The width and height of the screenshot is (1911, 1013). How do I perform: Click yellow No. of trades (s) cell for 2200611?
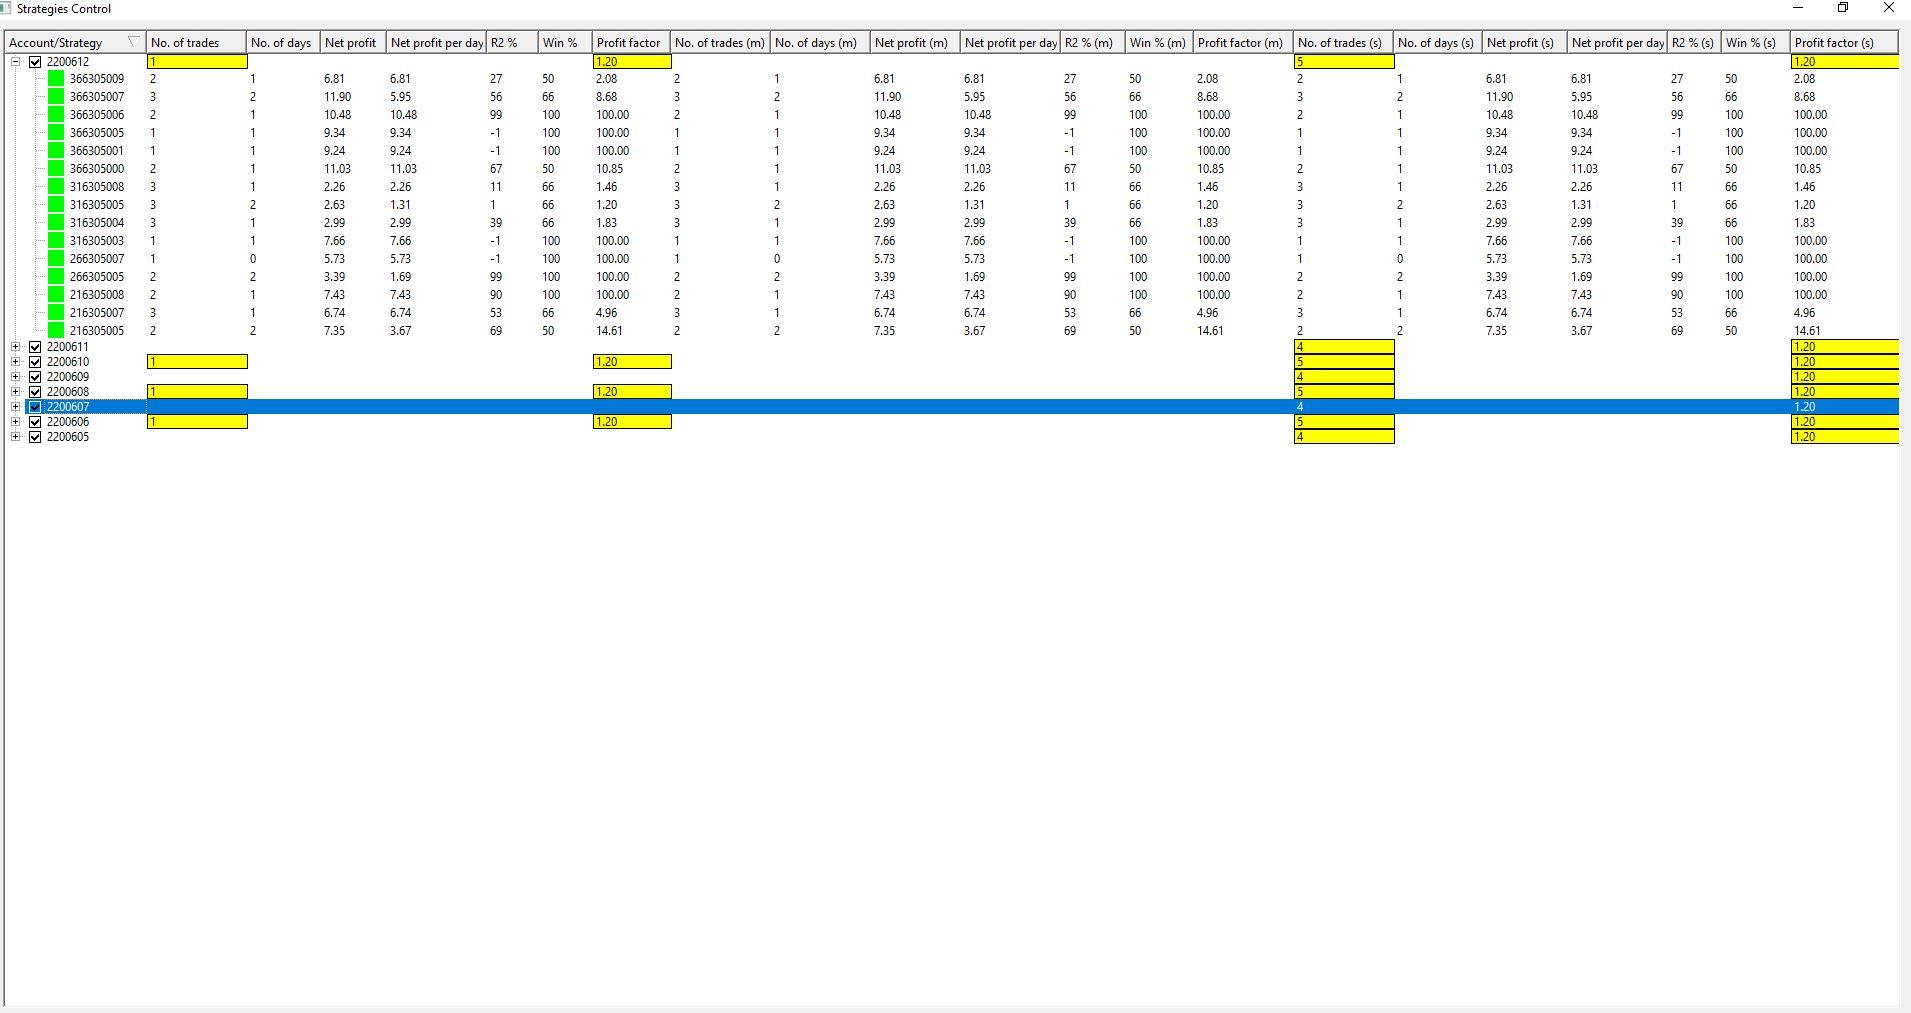click(1344, 347)
